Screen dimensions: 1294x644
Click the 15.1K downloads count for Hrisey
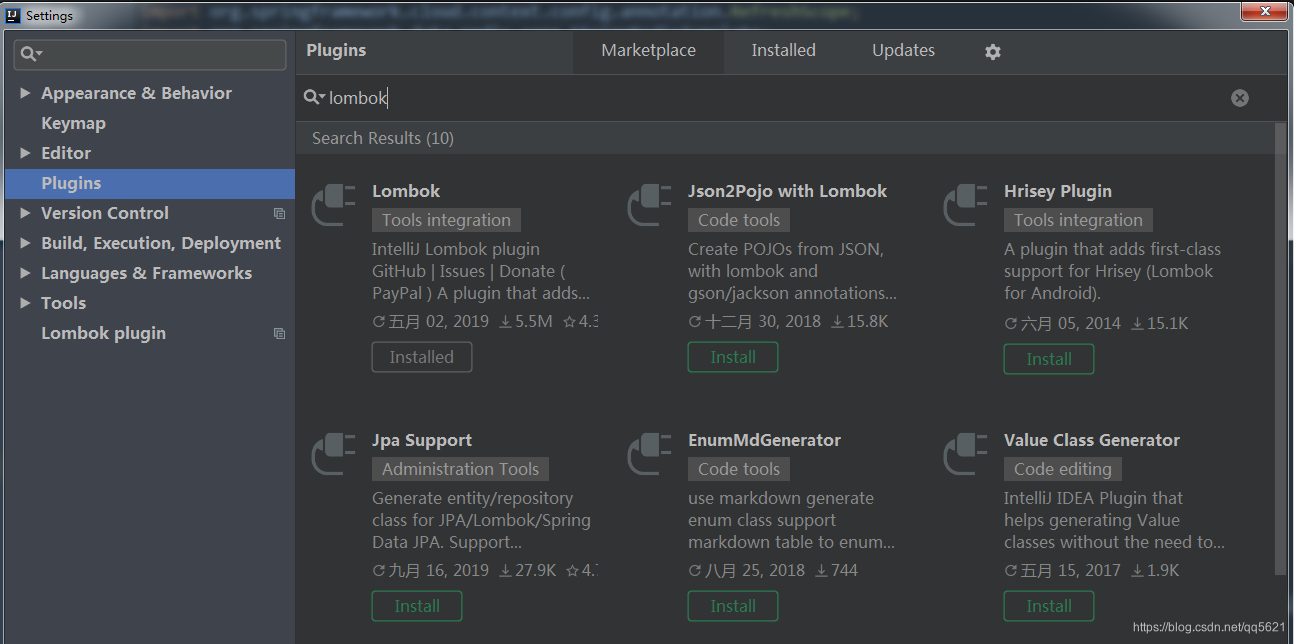[1159, 324]
